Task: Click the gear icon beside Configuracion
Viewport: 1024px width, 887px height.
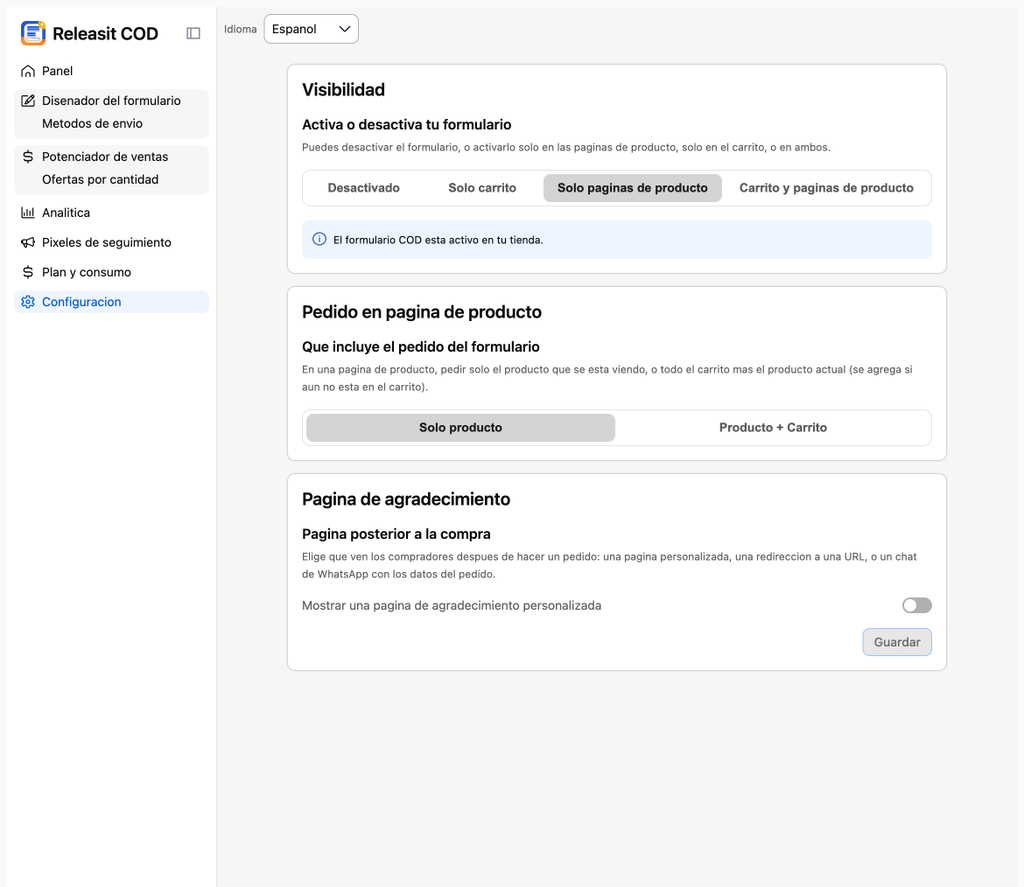Action: 28,302
